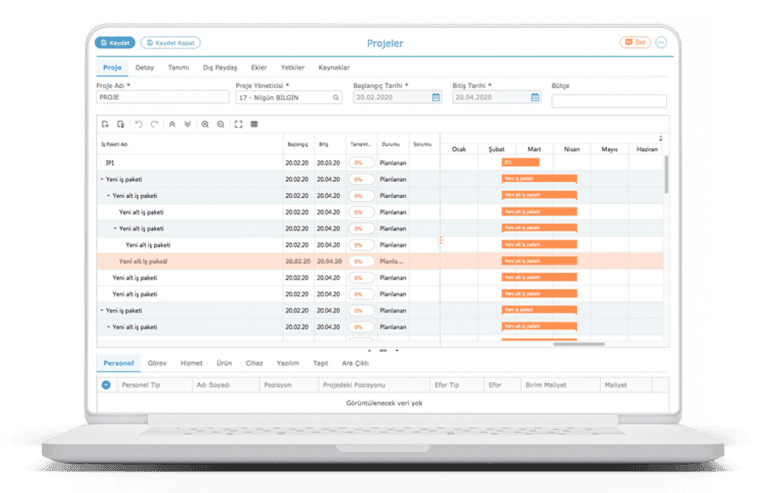Zoom in the Gantt chart
Screen dimensions: 768x493
point(205,124)
